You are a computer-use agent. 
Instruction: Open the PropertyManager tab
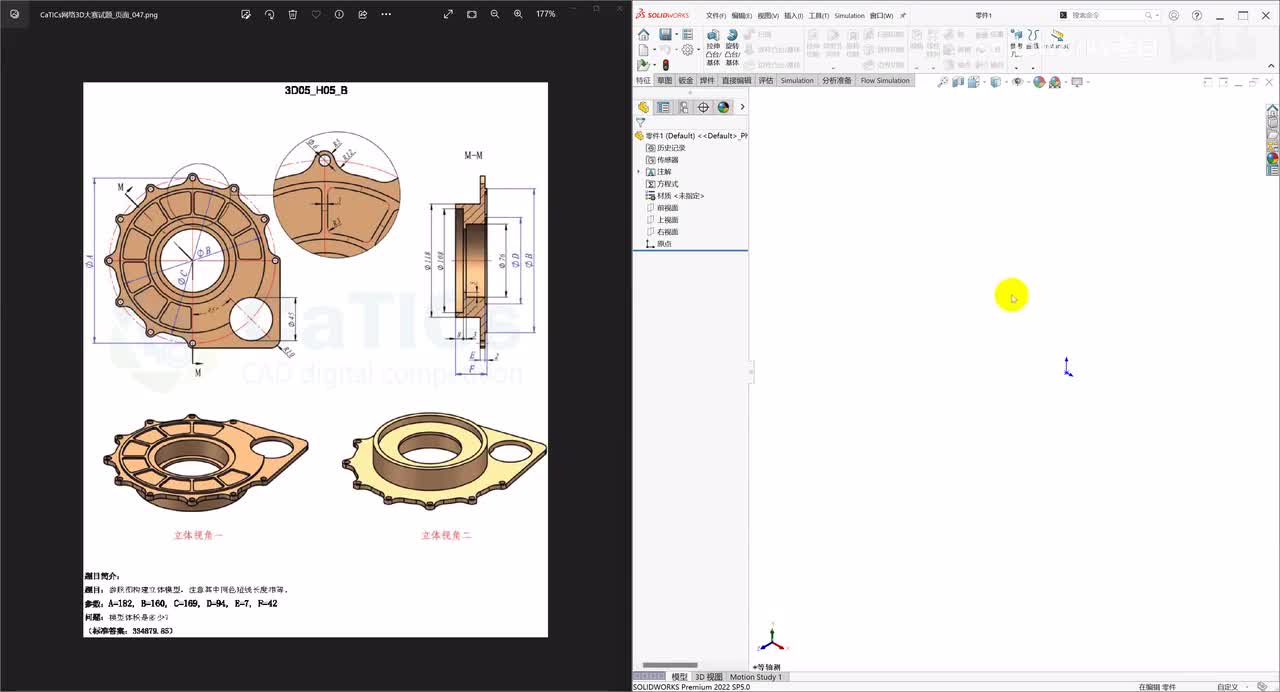click(663, 107)
